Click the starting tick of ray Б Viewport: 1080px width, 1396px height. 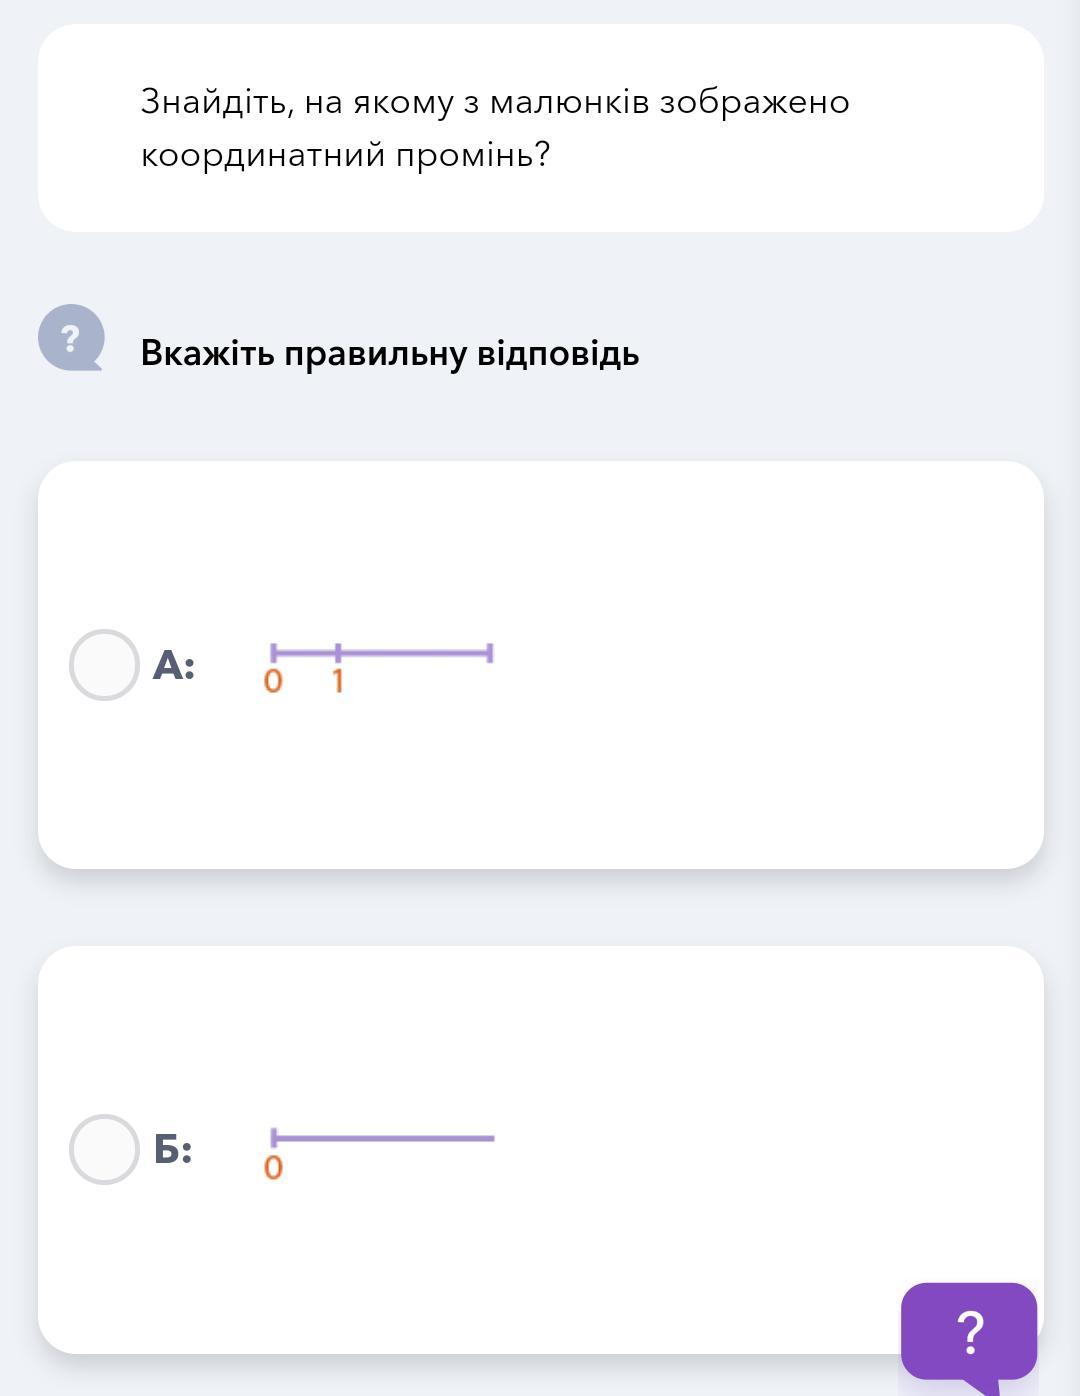(273, 1138)
